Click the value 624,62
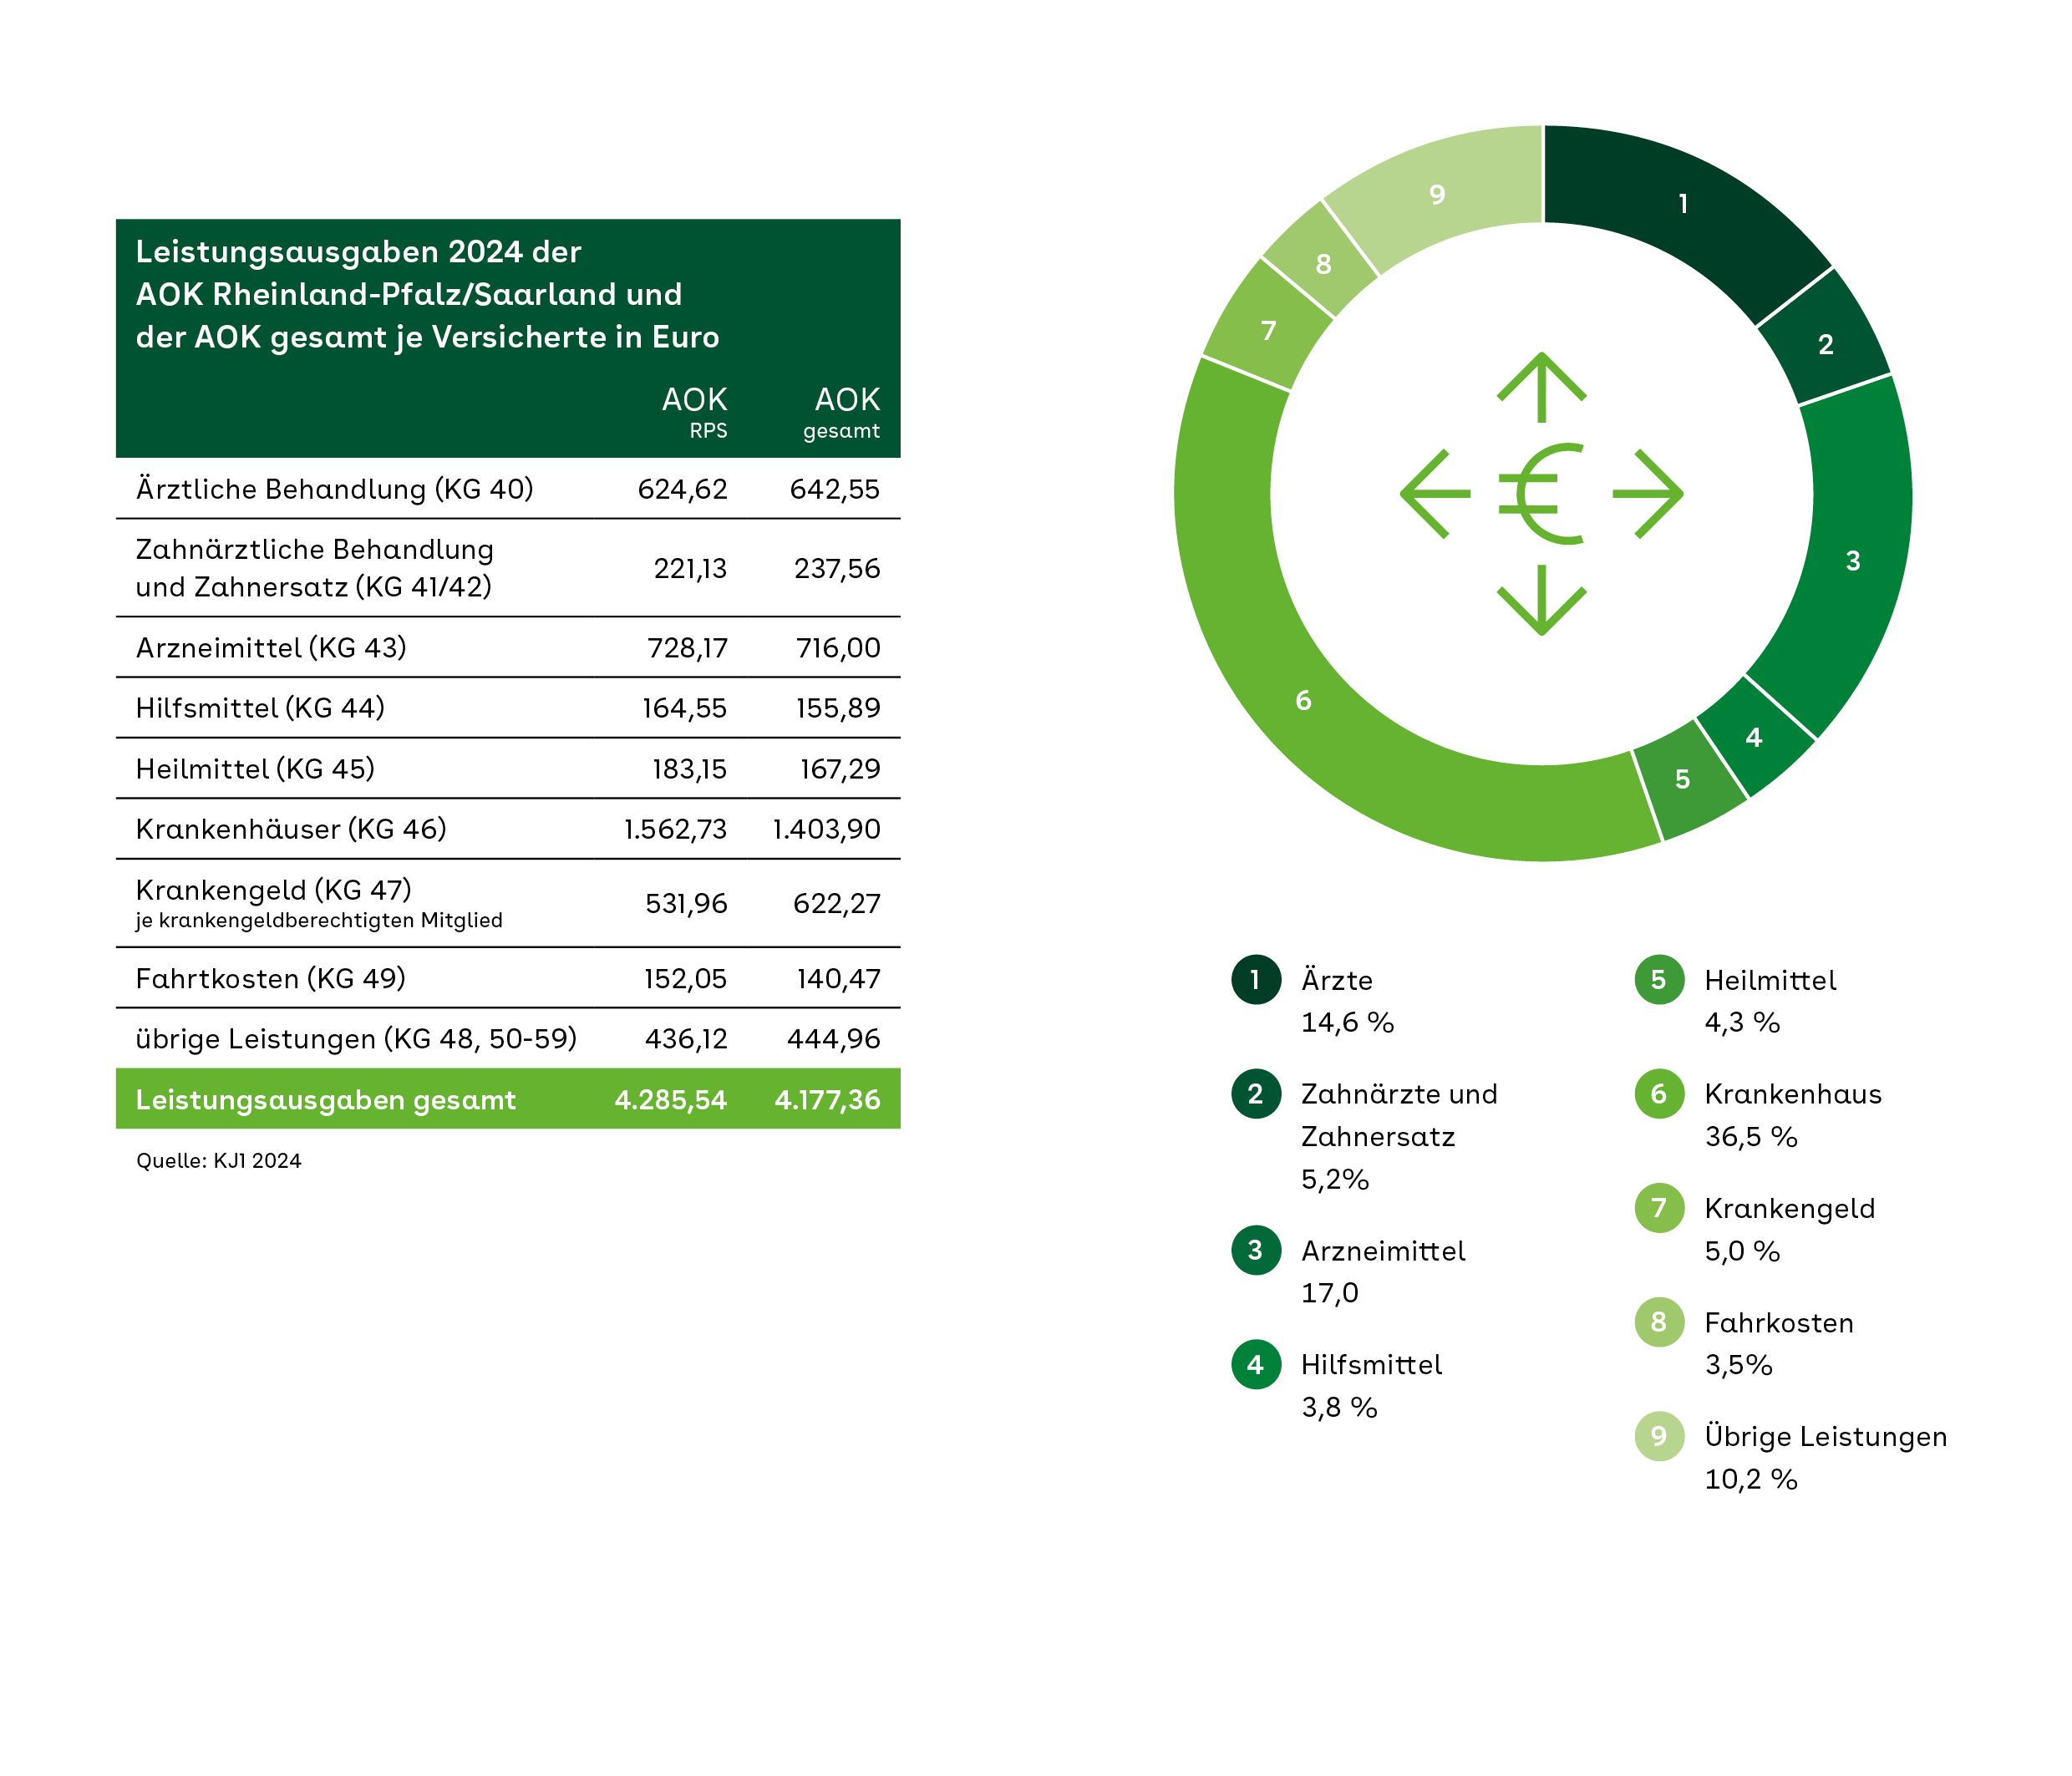Screen dimensions: 2072x1776 [x=682, y=489]
